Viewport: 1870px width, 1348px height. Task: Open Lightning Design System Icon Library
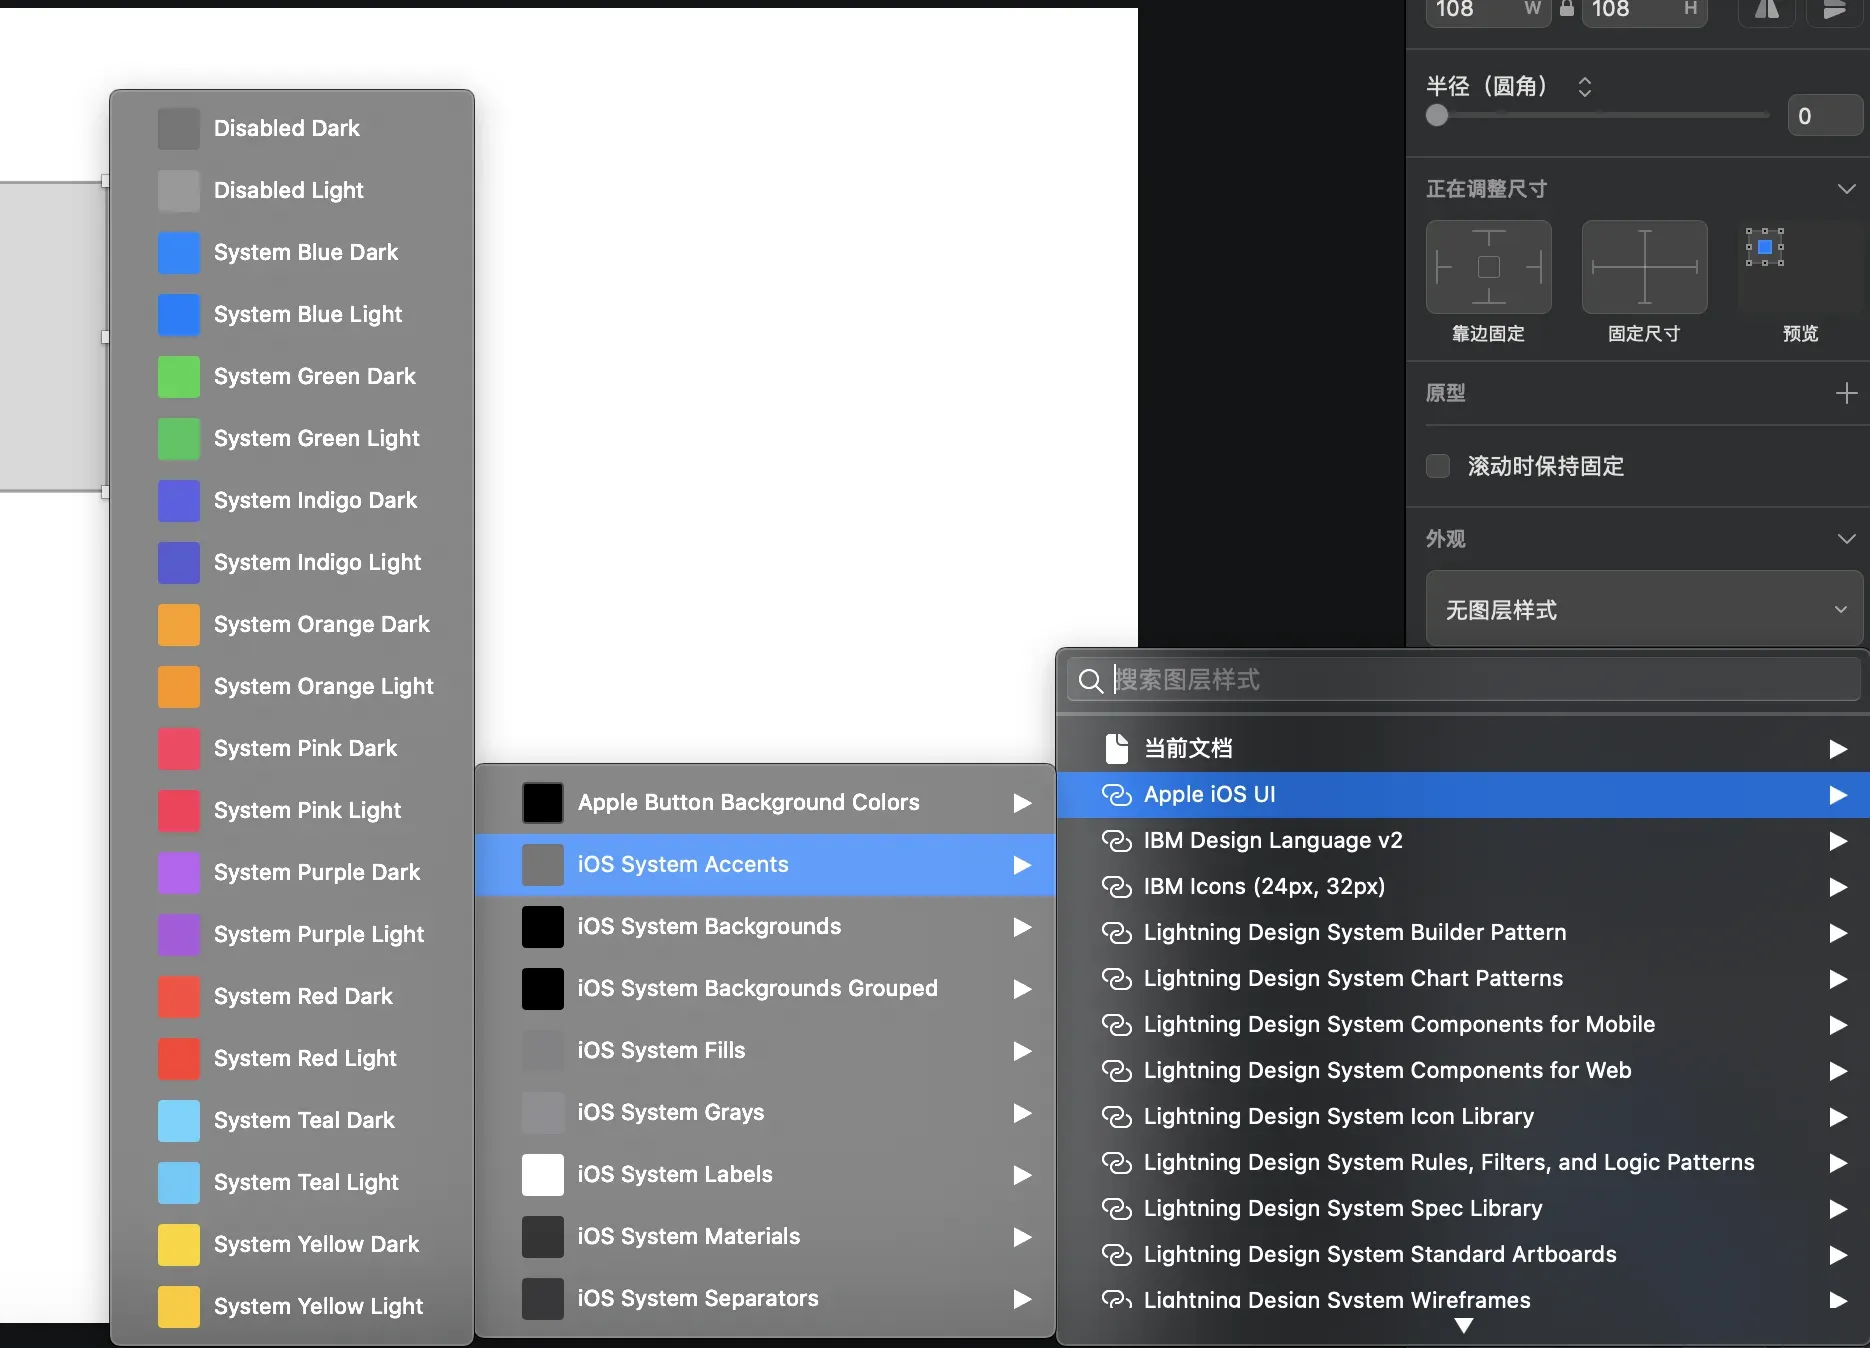1463,1117
